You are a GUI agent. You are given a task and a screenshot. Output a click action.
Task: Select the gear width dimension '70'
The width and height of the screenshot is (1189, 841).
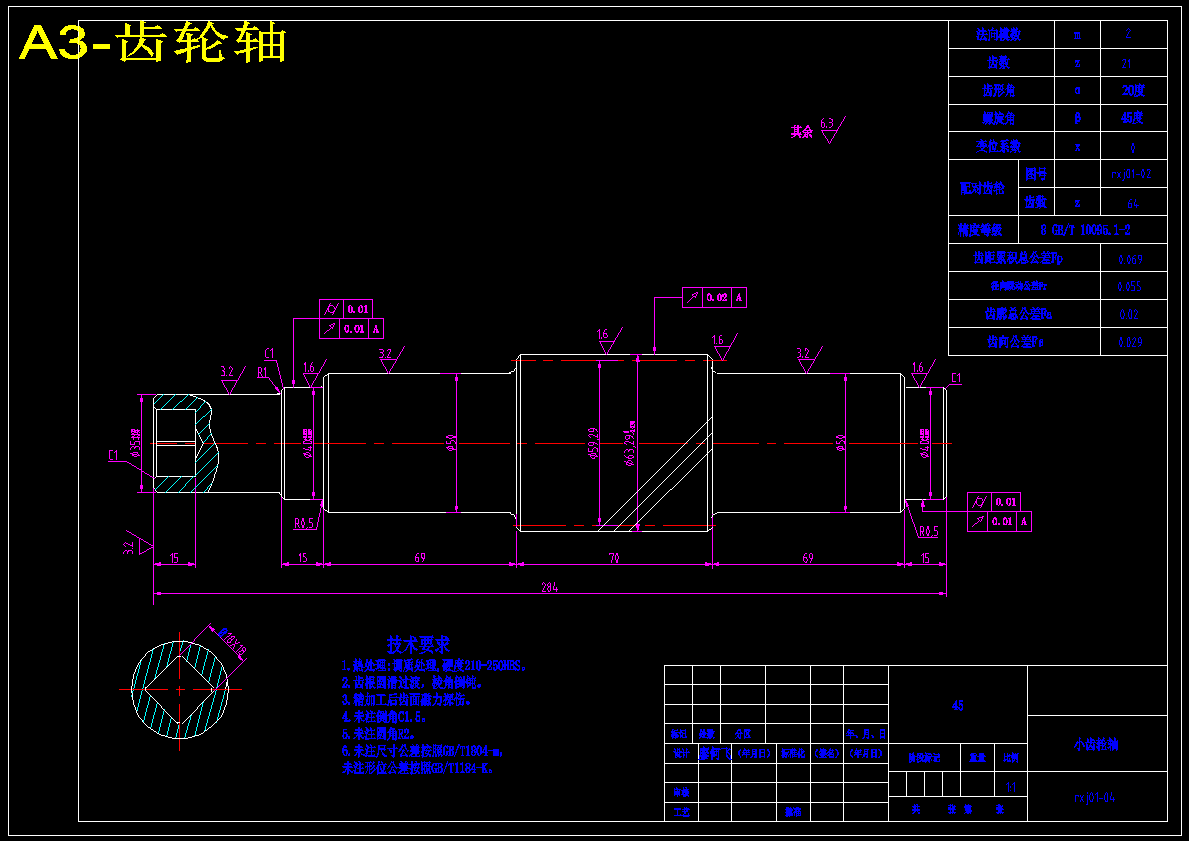614,558
